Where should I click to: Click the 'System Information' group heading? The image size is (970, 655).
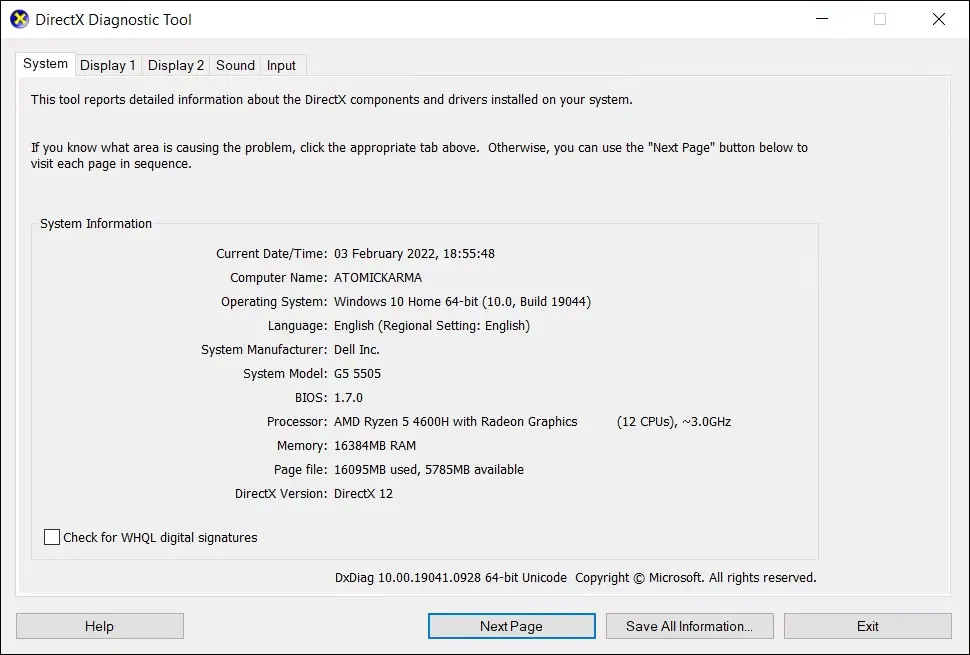96,224
